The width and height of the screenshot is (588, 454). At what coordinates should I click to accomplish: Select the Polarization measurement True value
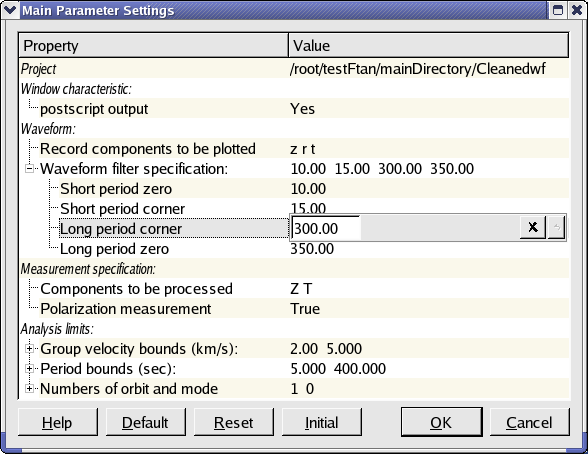pos(305,309)
